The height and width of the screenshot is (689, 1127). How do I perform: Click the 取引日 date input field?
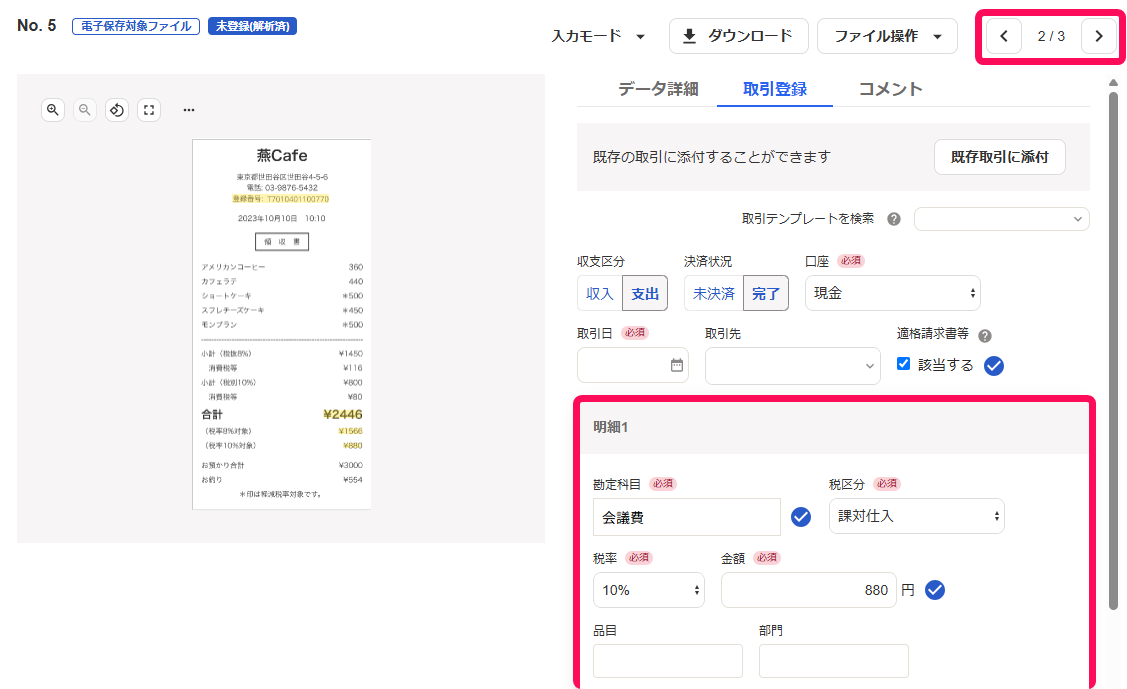point(632,365)
